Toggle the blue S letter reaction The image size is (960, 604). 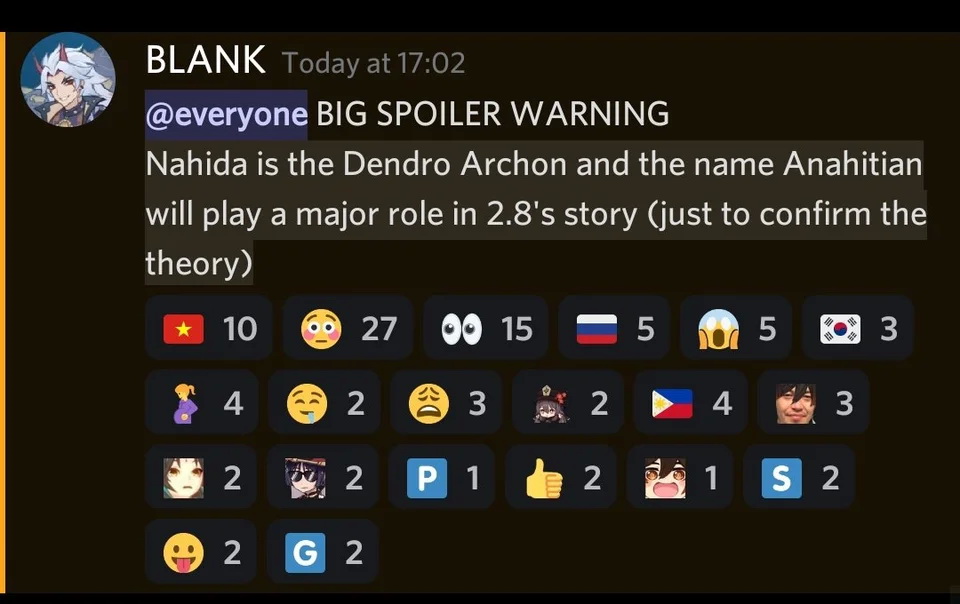799,477
